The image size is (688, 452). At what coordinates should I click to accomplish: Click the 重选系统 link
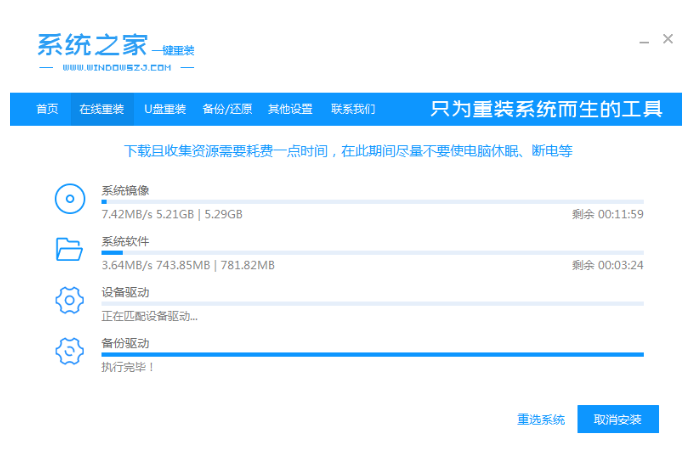pyautogui.click(x=541, y=420)
